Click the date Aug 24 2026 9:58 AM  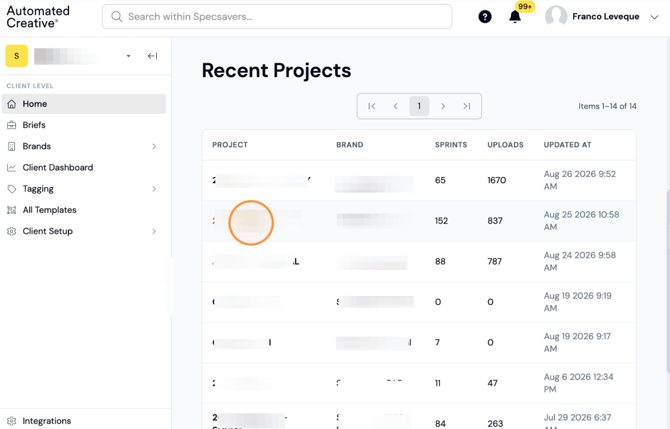click(579, 262)
